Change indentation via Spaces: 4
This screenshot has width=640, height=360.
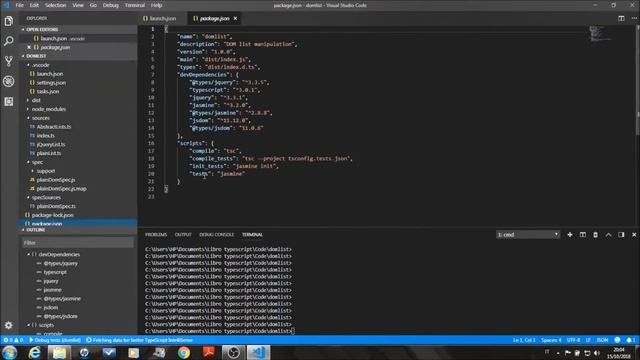551,340
